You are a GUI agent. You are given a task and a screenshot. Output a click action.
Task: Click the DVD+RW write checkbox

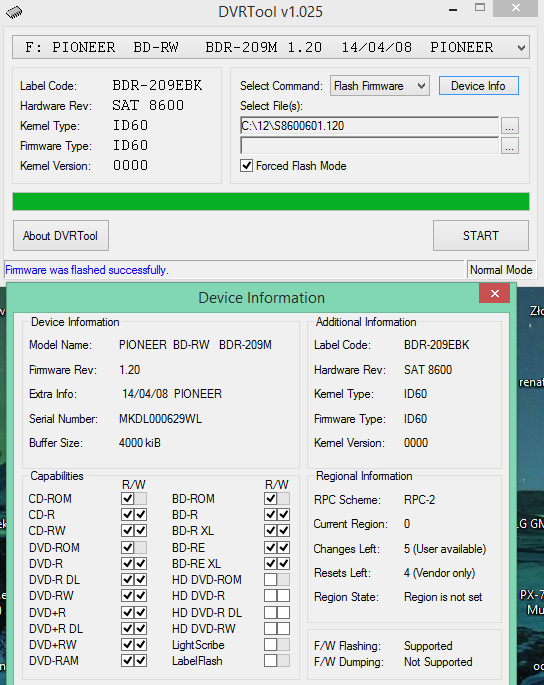tap(141, 644)
